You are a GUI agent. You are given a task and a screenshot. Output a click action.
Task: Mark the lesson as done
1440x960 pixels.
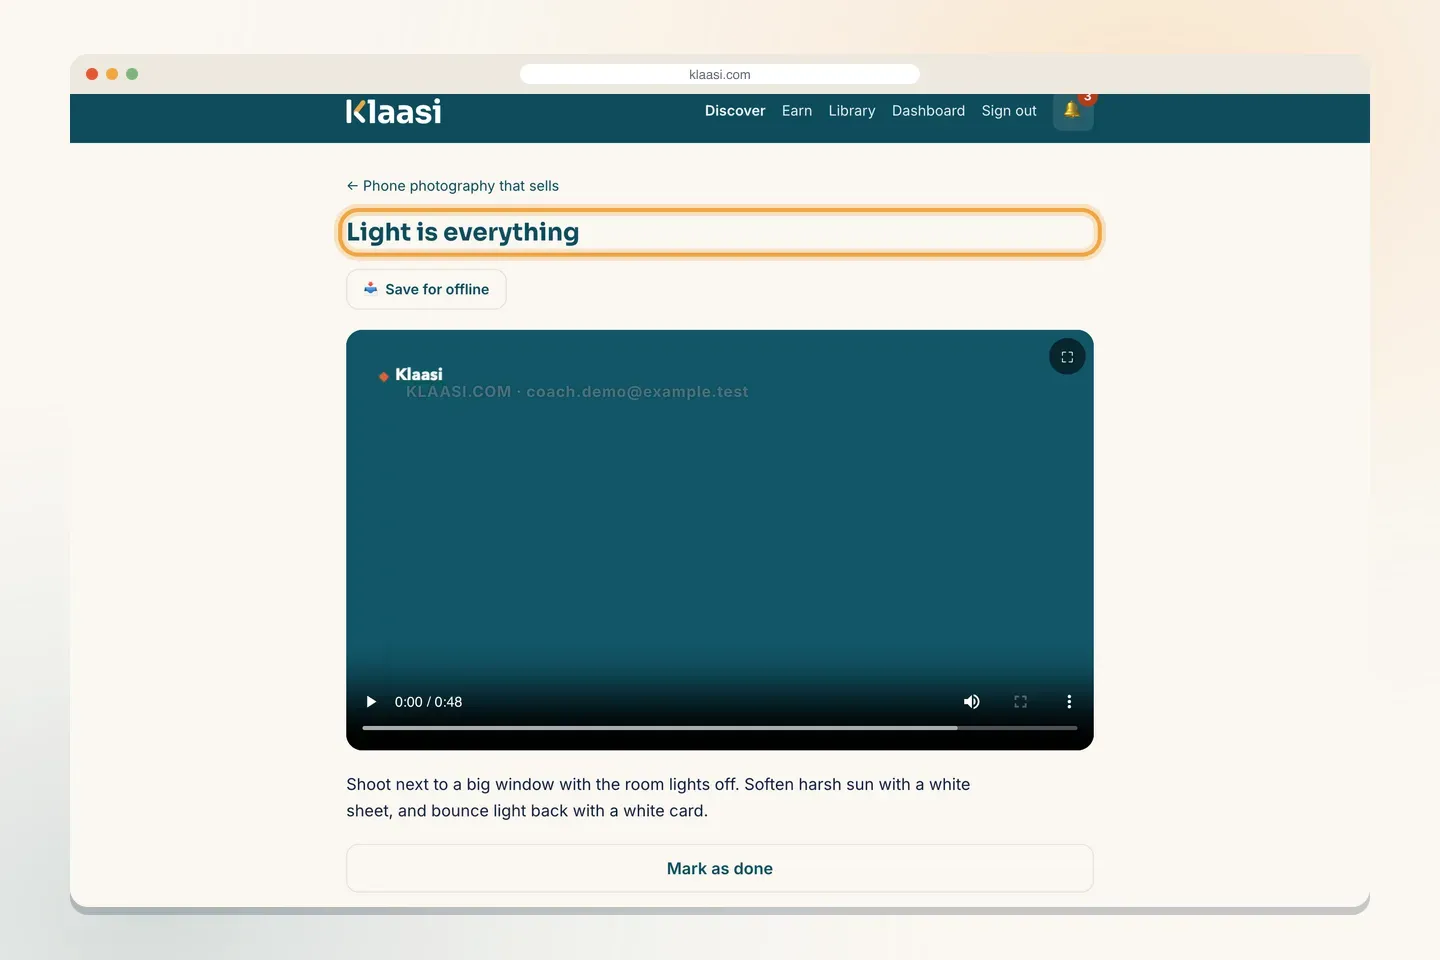click(720, 868)
